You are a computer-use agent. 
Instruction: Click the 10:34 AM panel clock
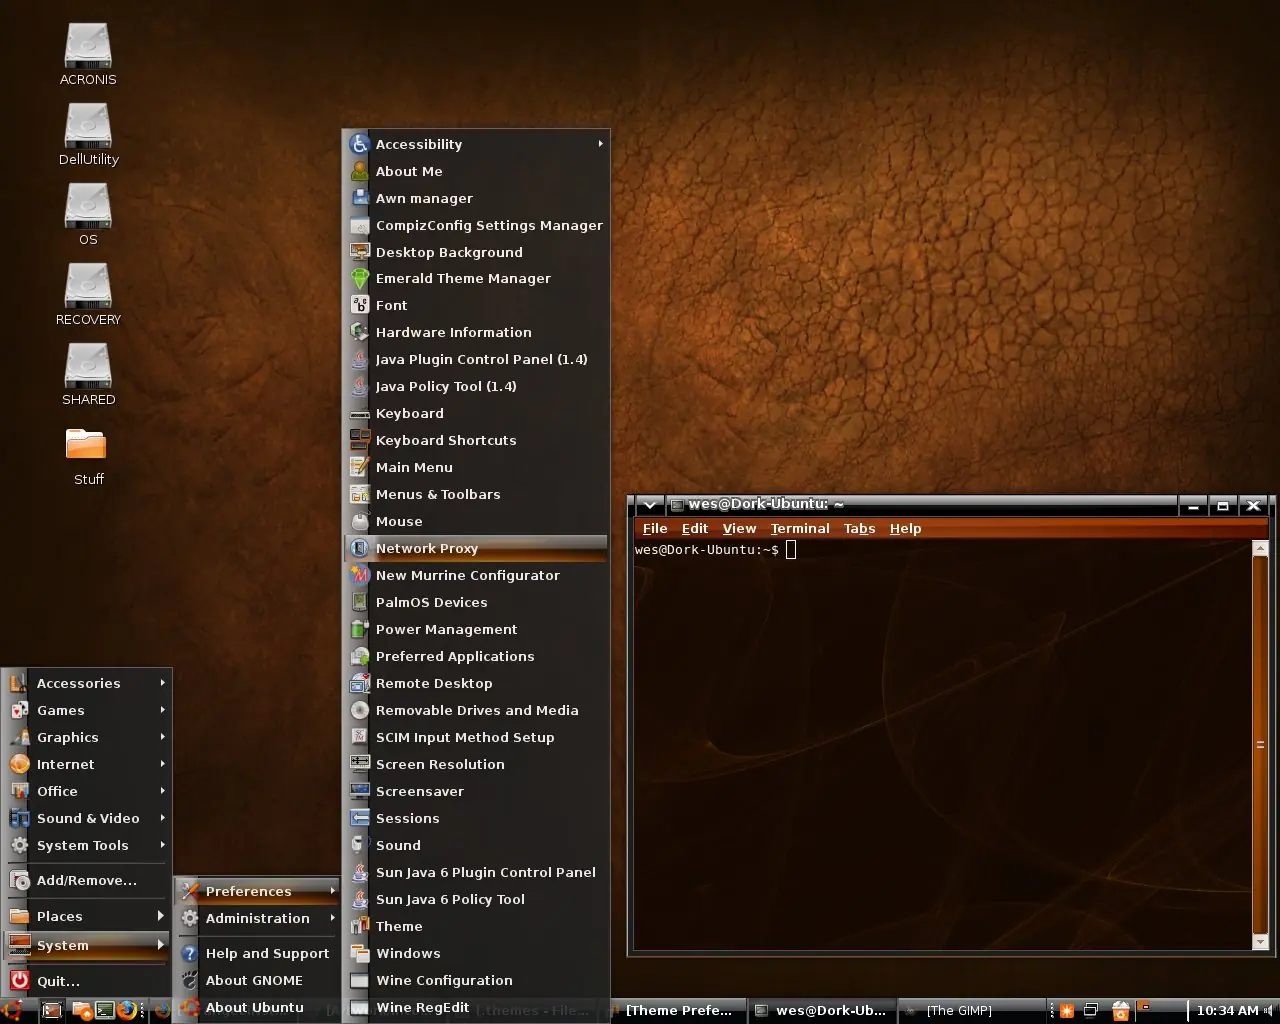tap(1227, 1011)
